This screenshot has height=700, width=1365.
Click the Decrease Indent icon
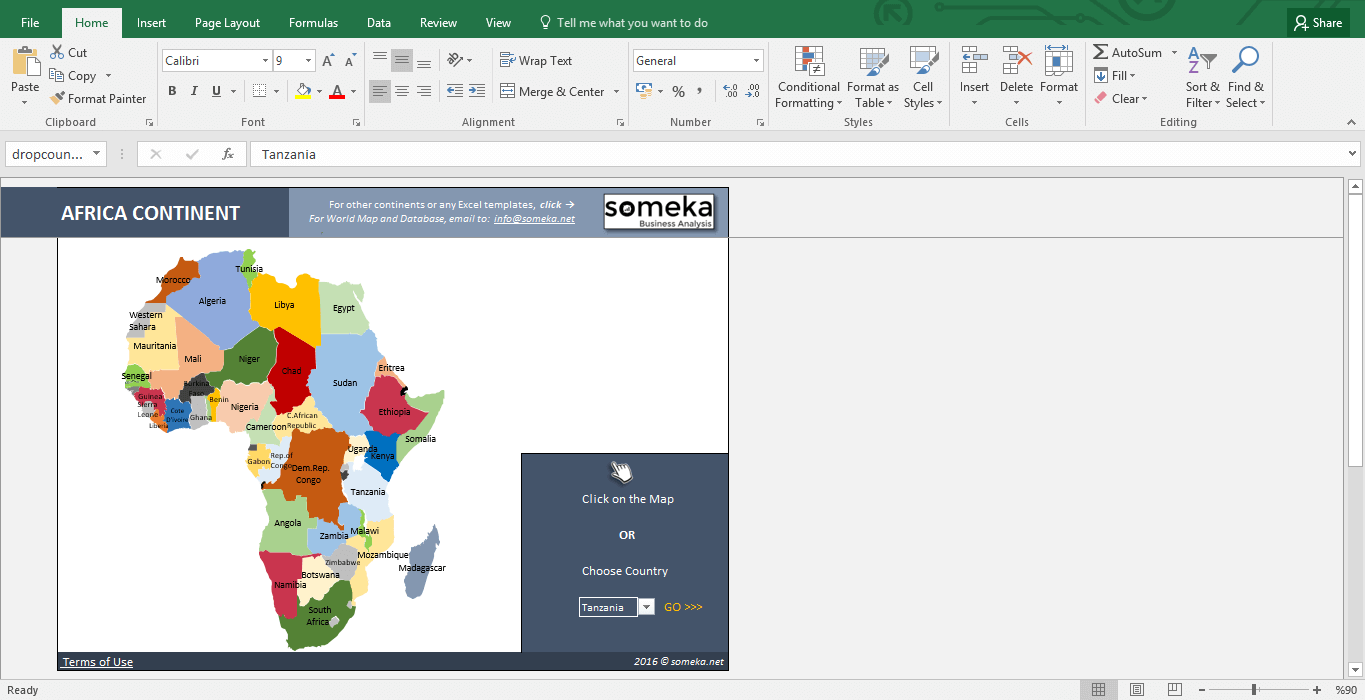click(x=455, y=91)
